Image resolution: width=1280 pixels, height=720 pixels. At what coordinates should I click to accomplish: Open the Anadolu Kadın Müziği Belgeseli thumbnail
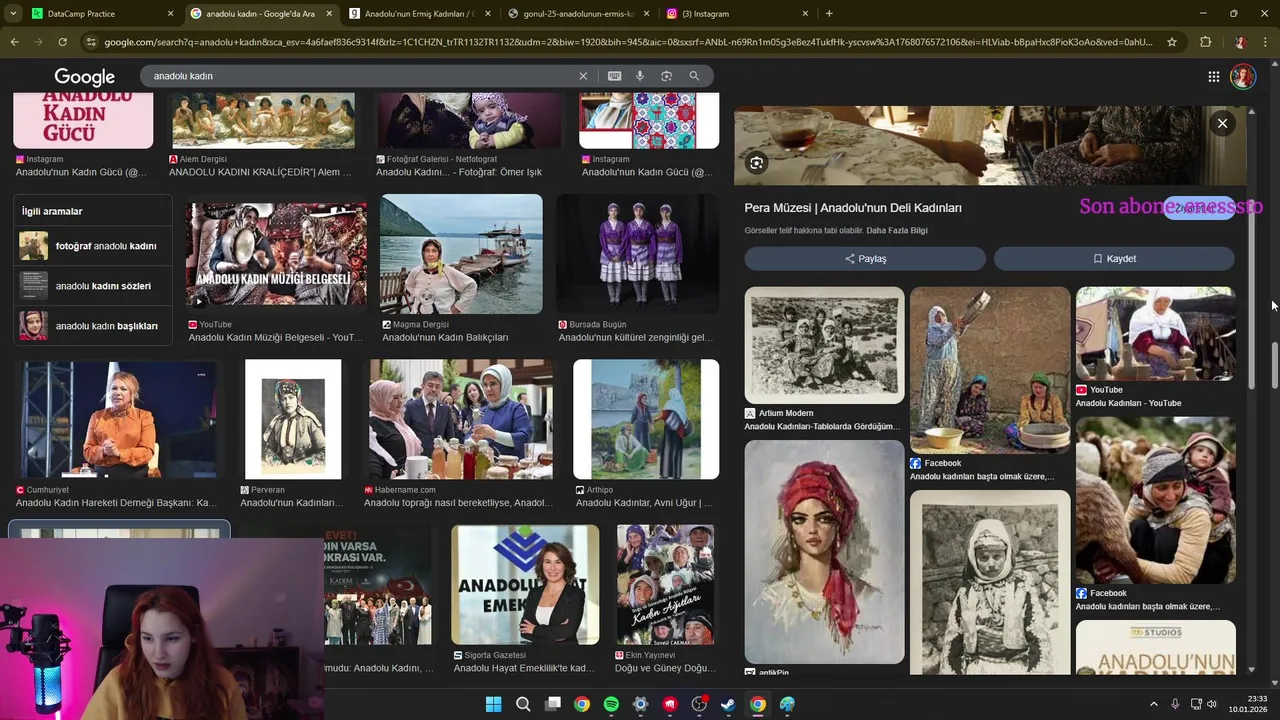(x=275, y=254)
